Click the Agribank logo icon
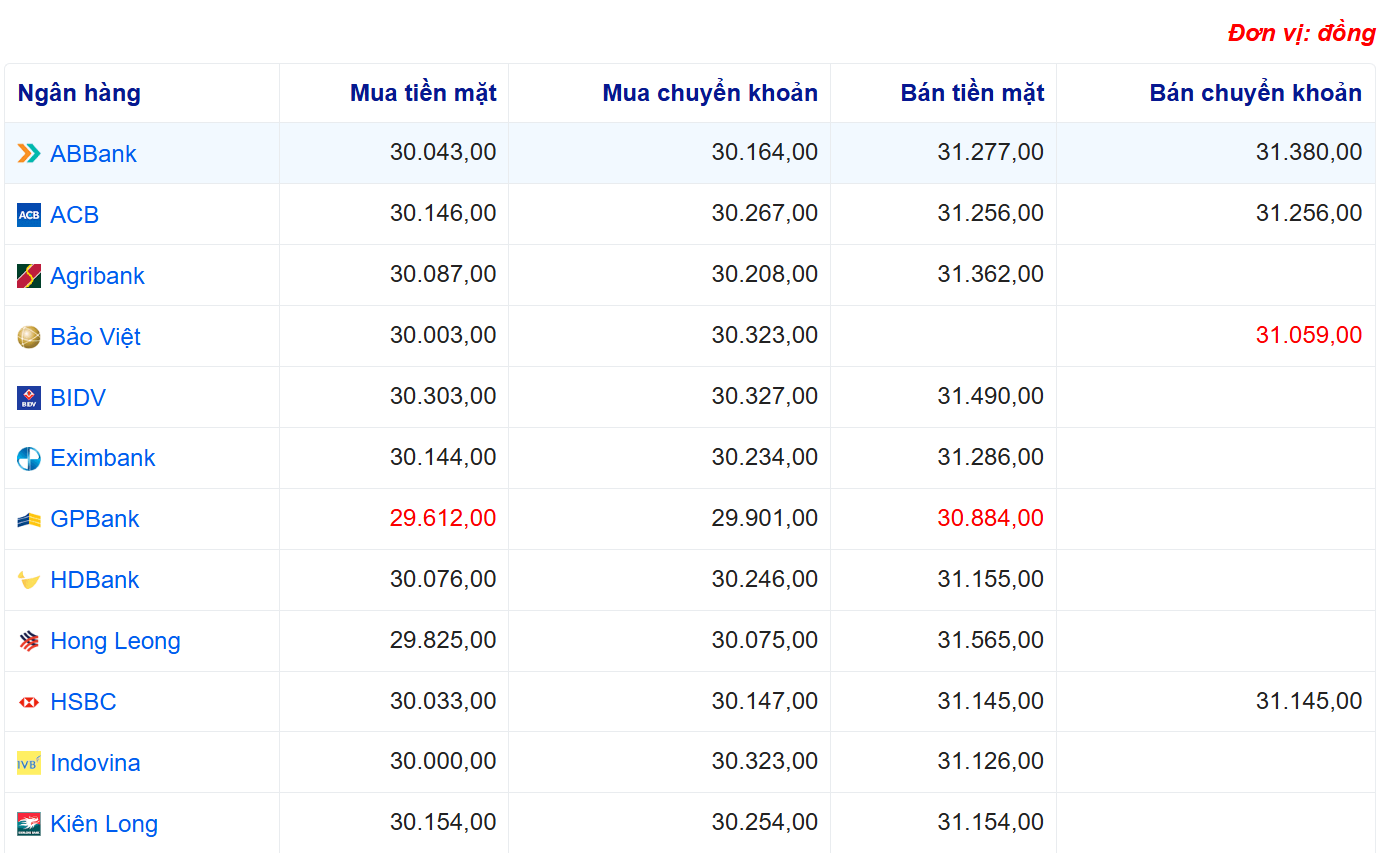This screenshot has width=1380, height=853. 29,276
